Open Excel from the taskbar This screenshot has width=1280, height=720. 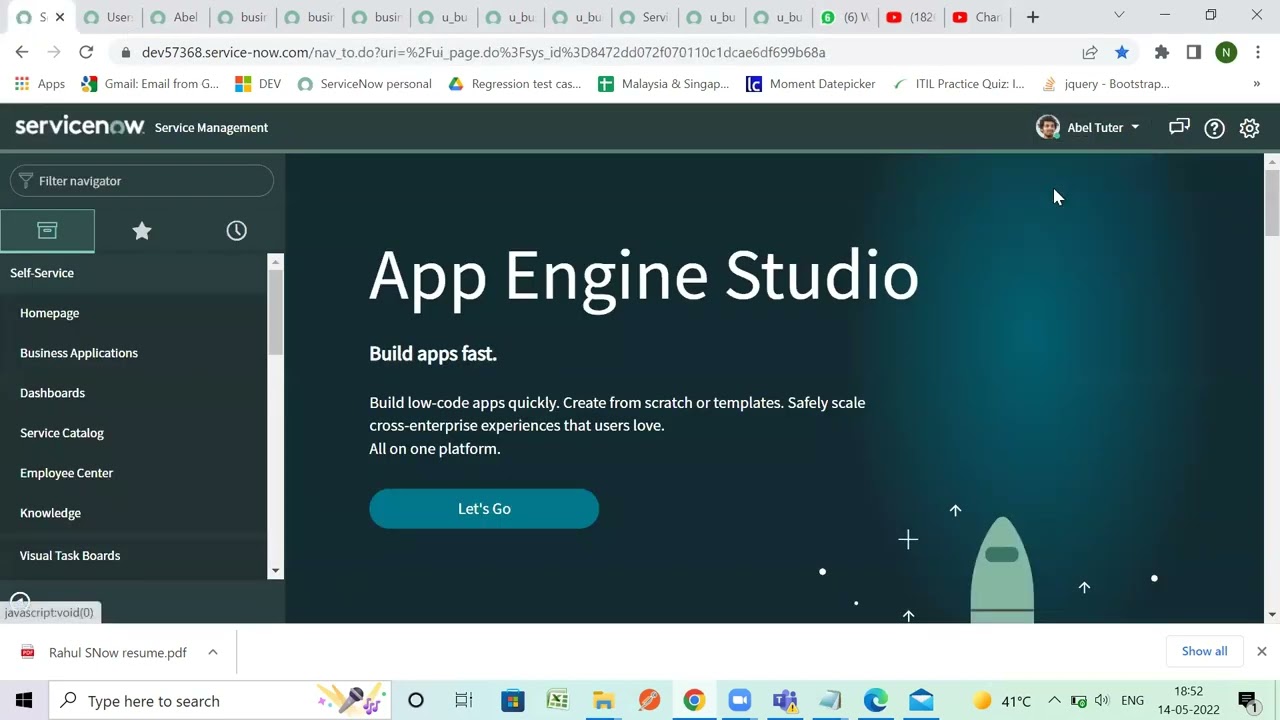tap(558, 701)
